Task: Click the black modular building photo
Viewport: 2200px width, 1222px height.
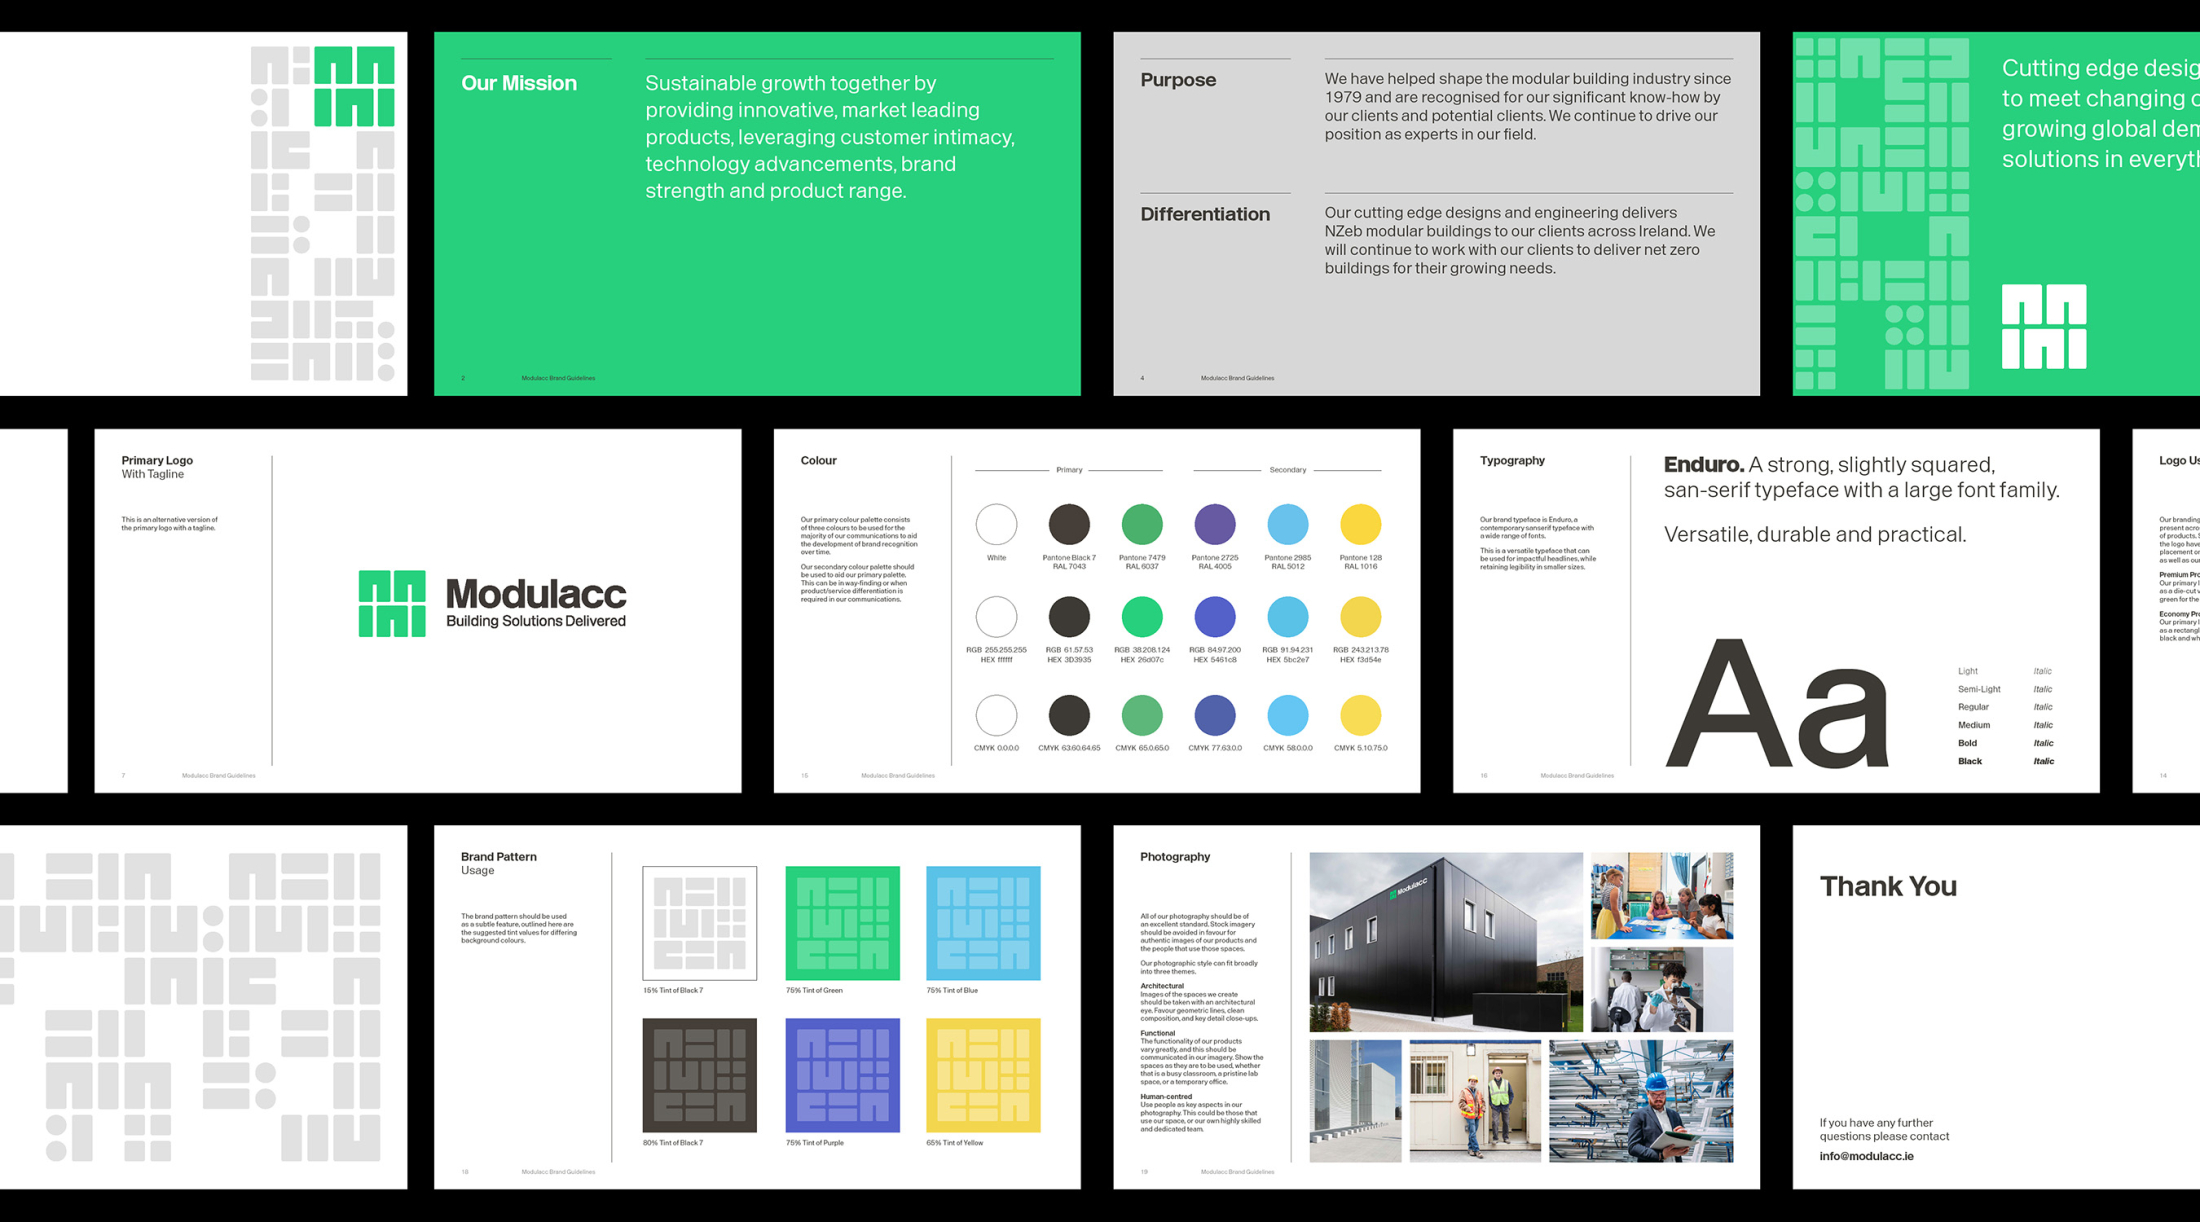Action: pos(1446,942)
